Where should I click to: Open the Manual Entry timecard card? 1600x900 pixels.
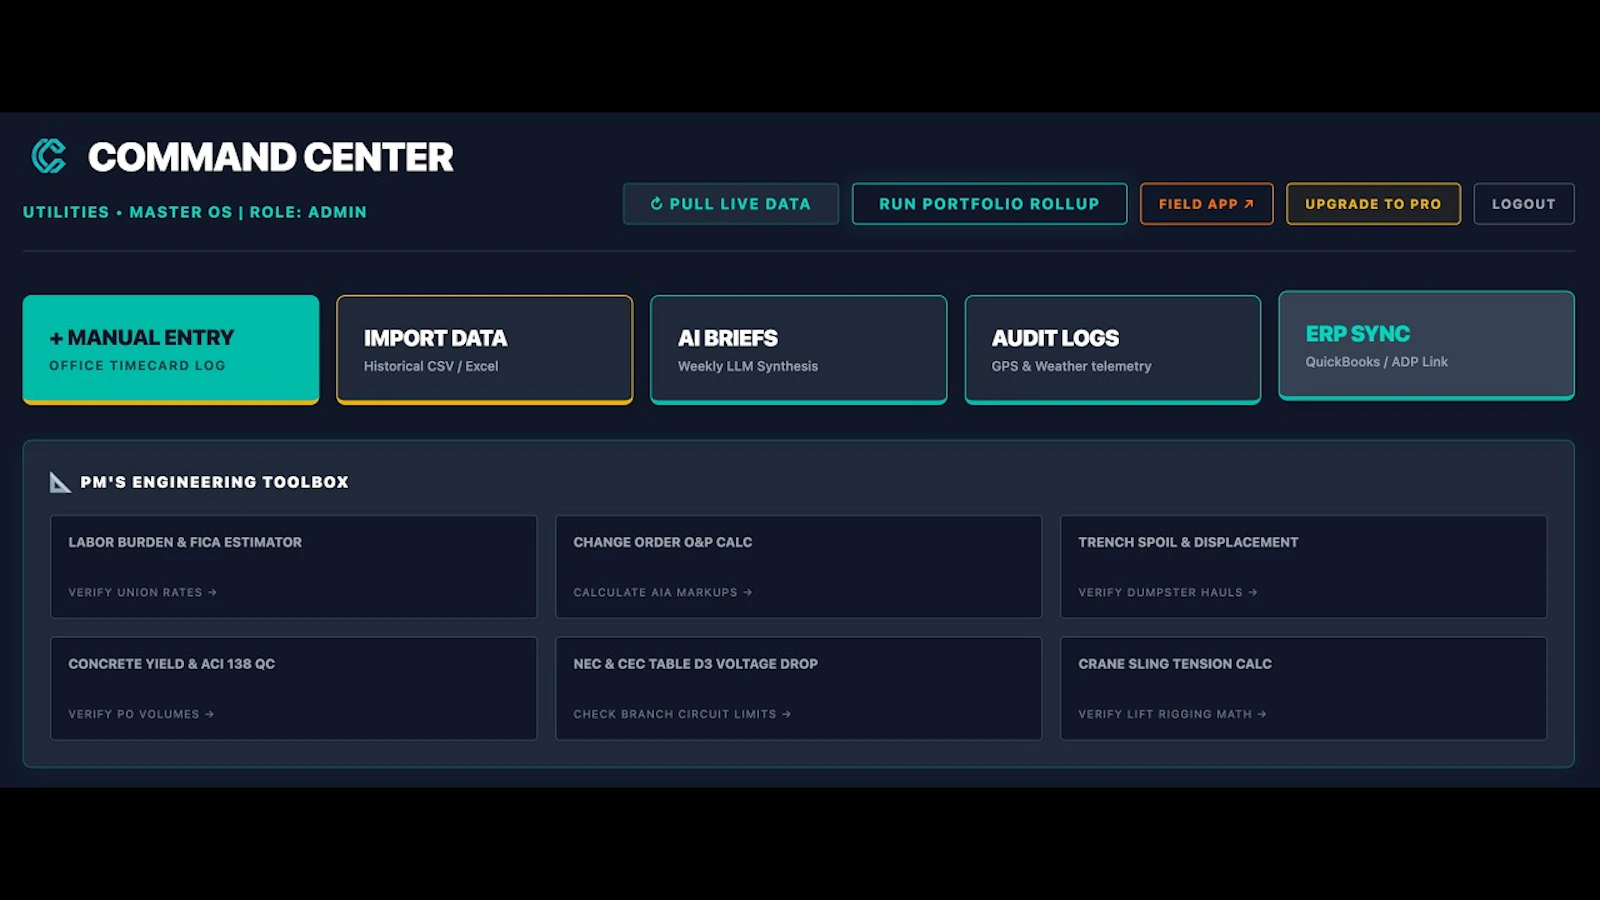click(171, 350)
